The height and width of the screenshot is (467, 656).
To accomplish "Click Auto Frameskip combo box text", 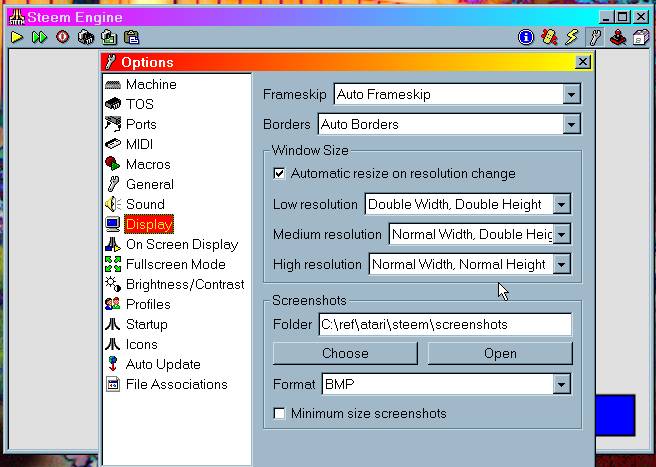I will pyautogui.click(x=384, y=95).
